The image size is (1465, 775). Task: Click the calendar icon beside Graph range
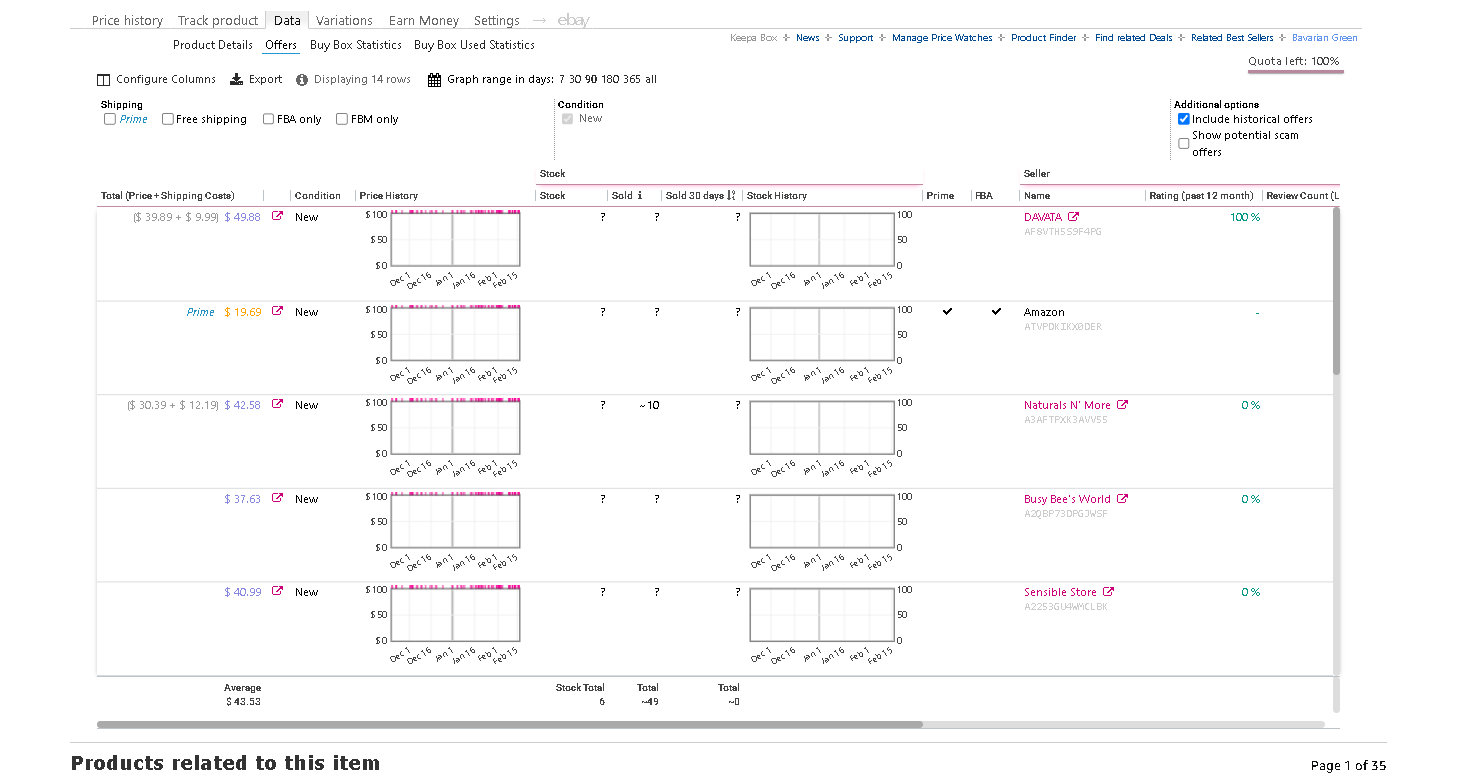(x=434, y=80)
